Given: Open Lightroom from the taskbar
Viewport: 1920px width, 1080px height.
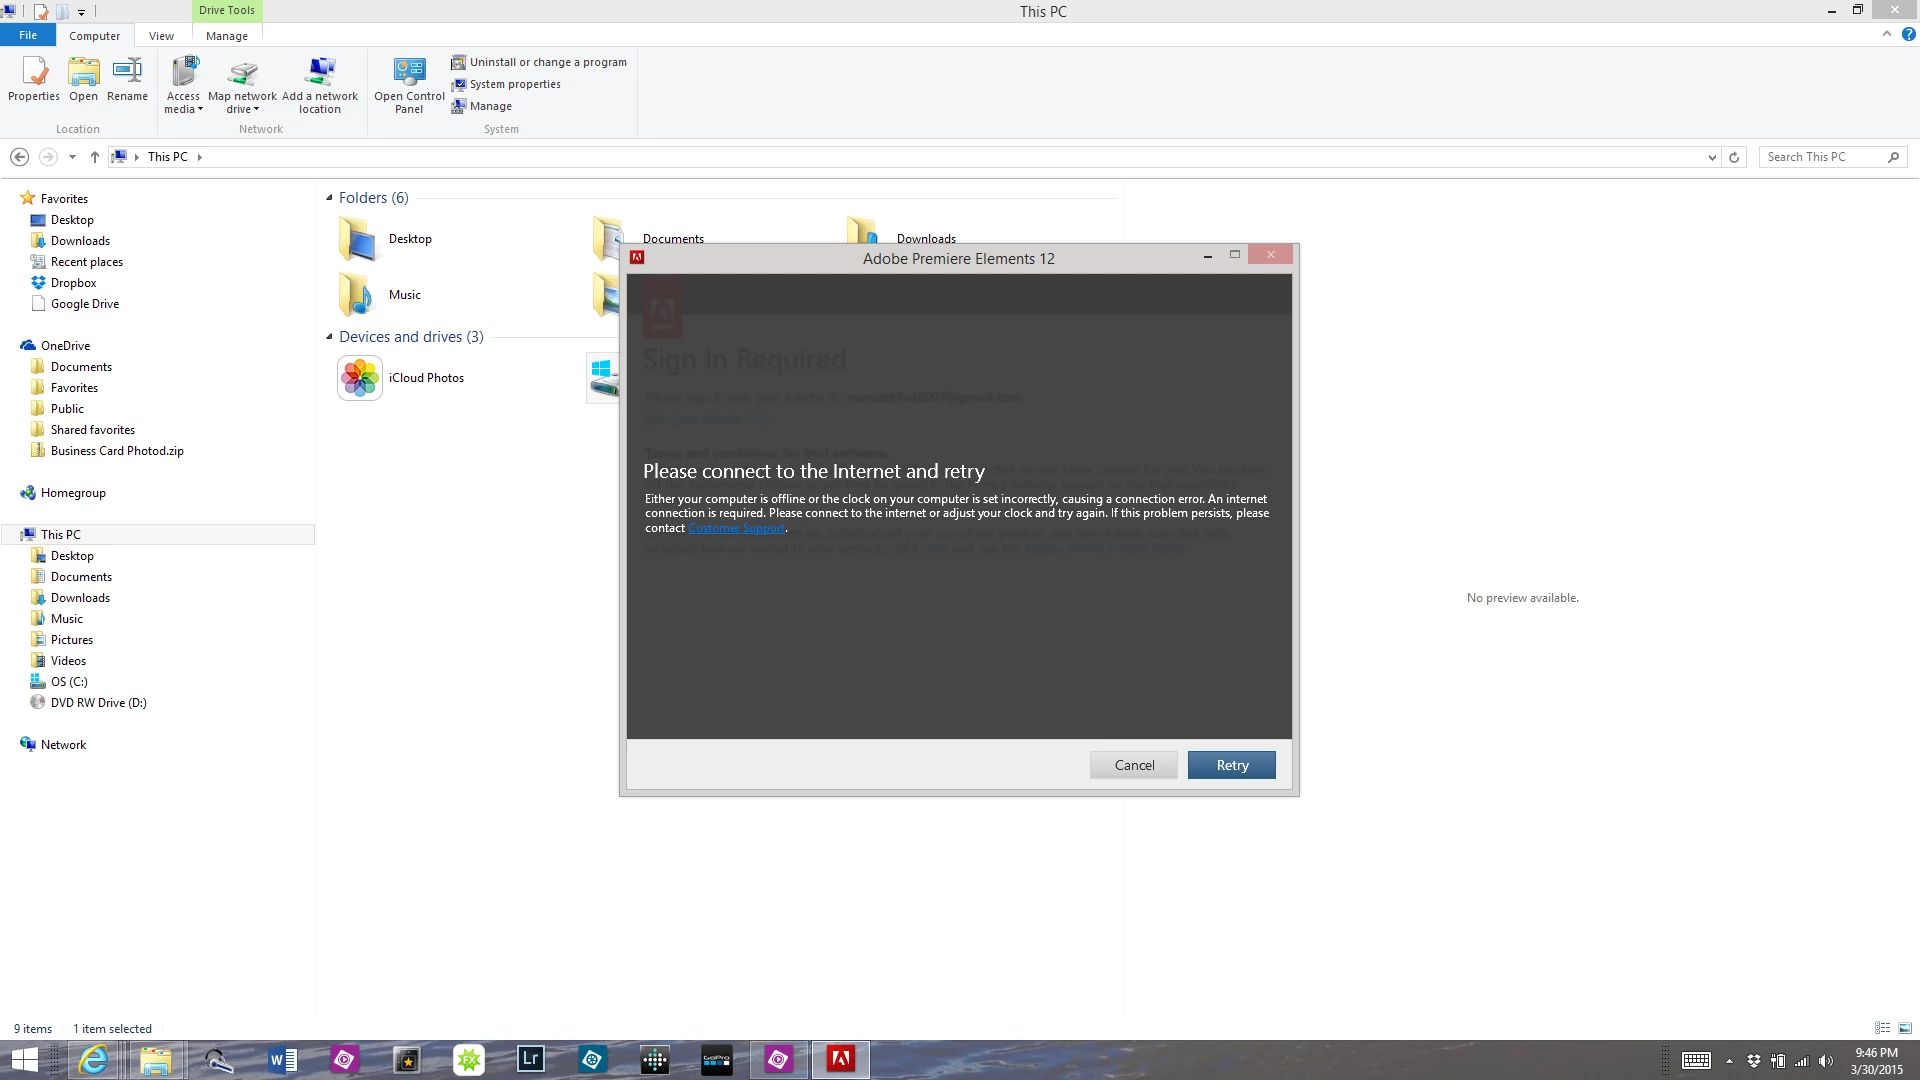Looking at the screenshot, I should click(x=530, y=1059).
